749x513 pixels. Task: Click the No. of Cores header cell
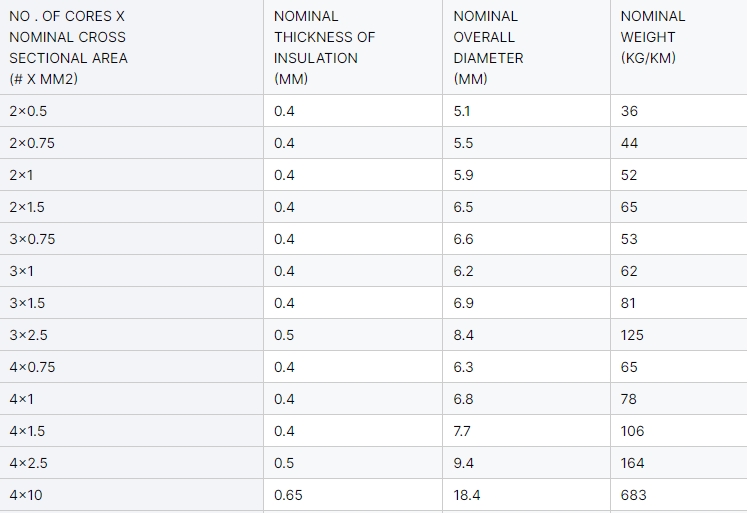131,47
